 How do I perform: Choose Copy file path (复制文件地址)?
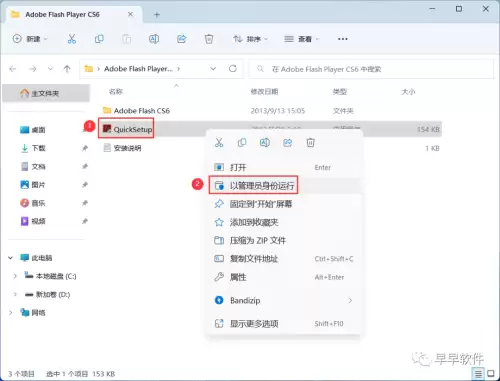tap(284, 259)
